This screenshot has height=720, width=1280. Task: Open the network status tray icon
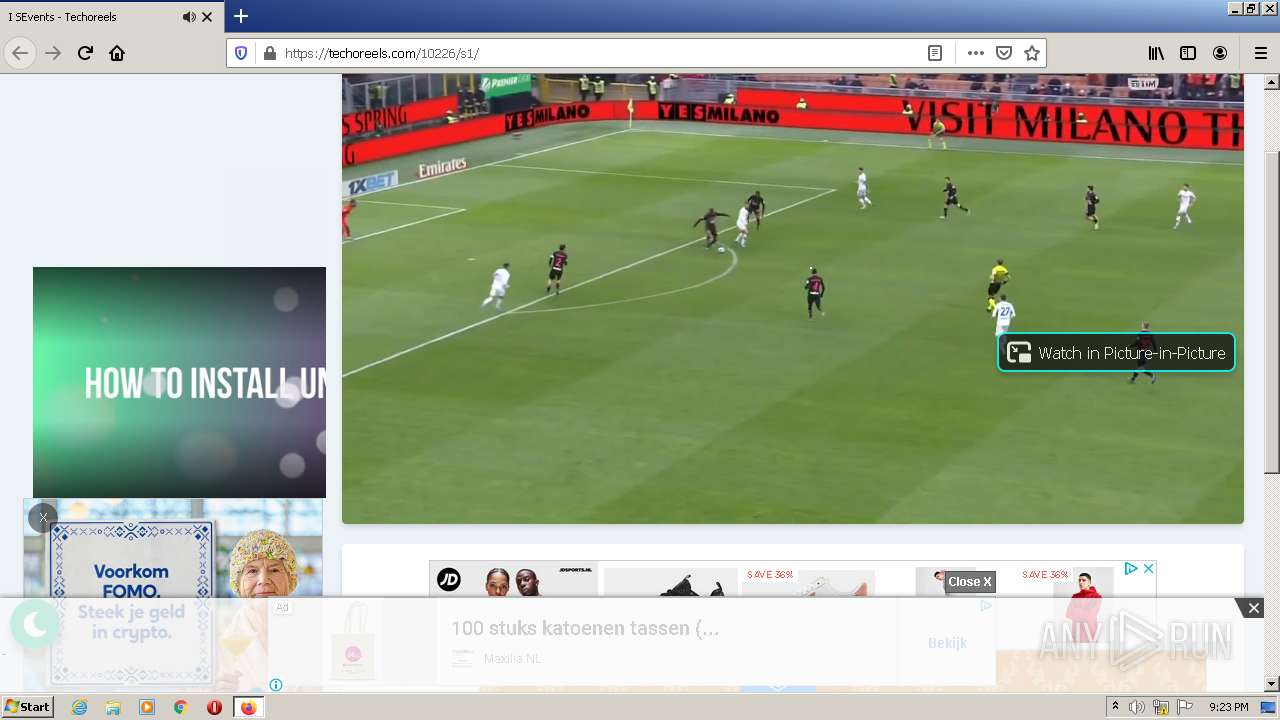1161,707
